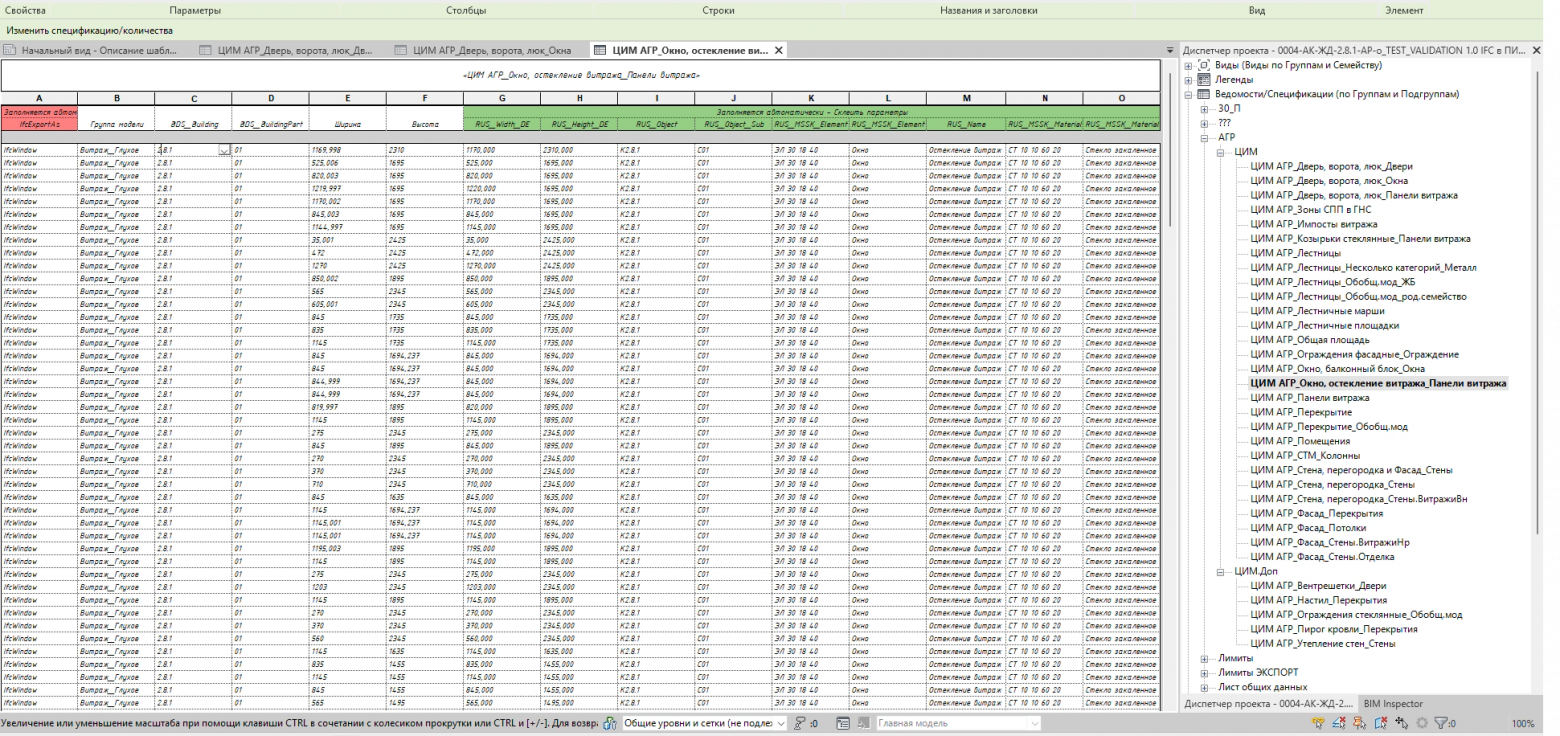The image size is (1560, 736).
Task: Collapse the Ведомости/Спецификации node
Action: click(x=1189, y=94)
